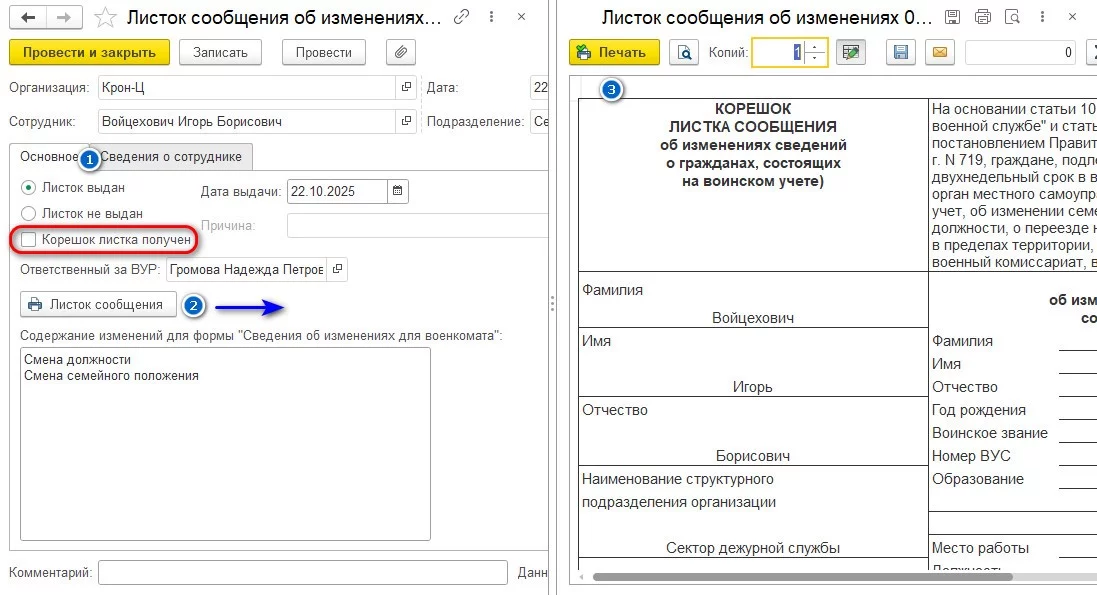
Task: Select the Листок не выдан radio button
Action: [x=29, y=214]
